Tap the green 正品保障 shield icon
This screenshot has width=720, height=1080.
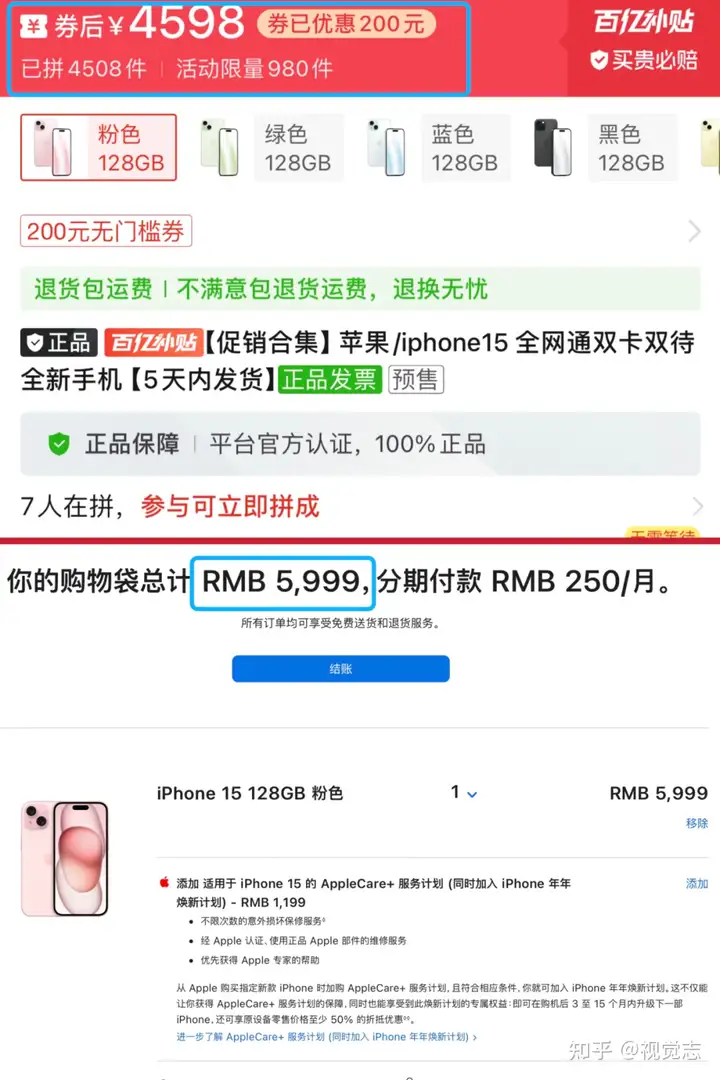[x=59, y=444]
